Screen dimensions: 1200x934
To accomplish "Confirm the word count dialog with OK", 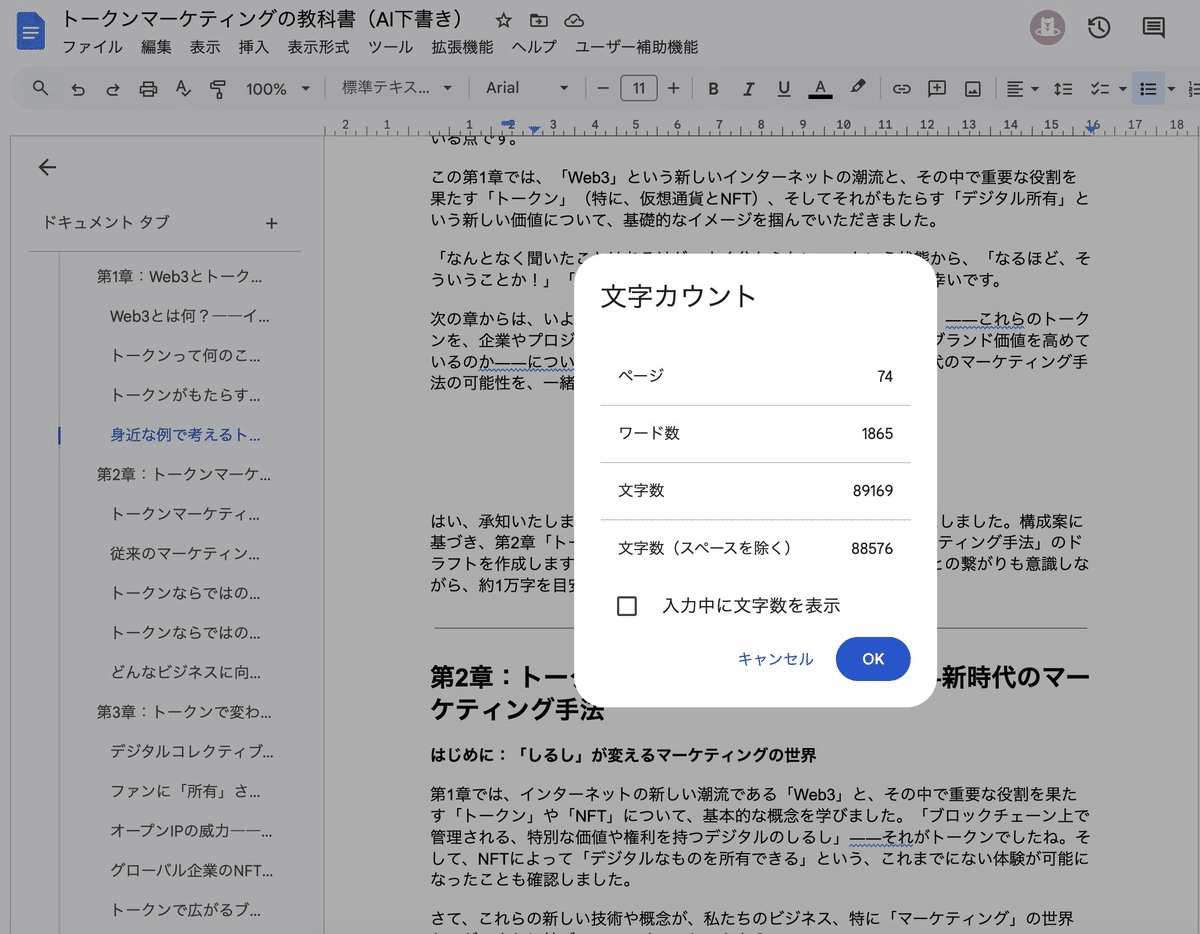I will click(x=872, y=659).
